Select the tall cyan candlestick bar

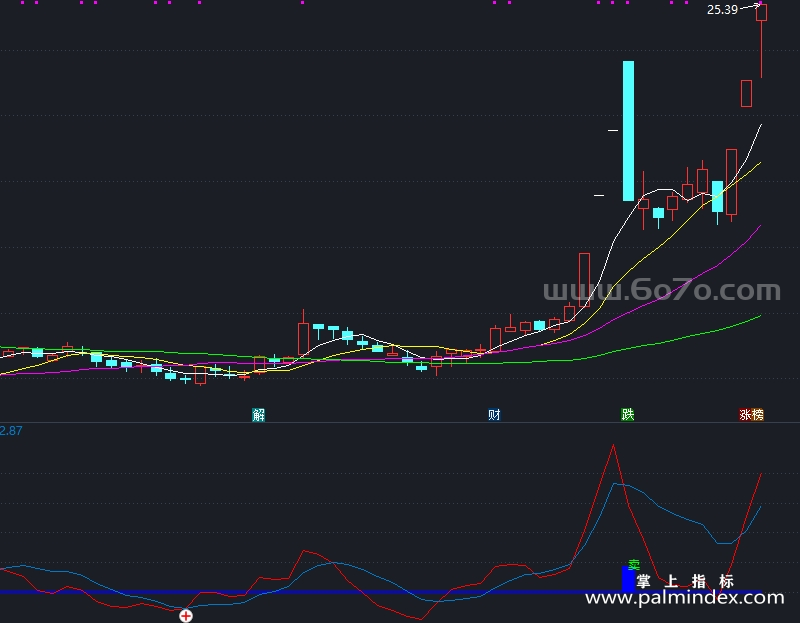point(629,131)
